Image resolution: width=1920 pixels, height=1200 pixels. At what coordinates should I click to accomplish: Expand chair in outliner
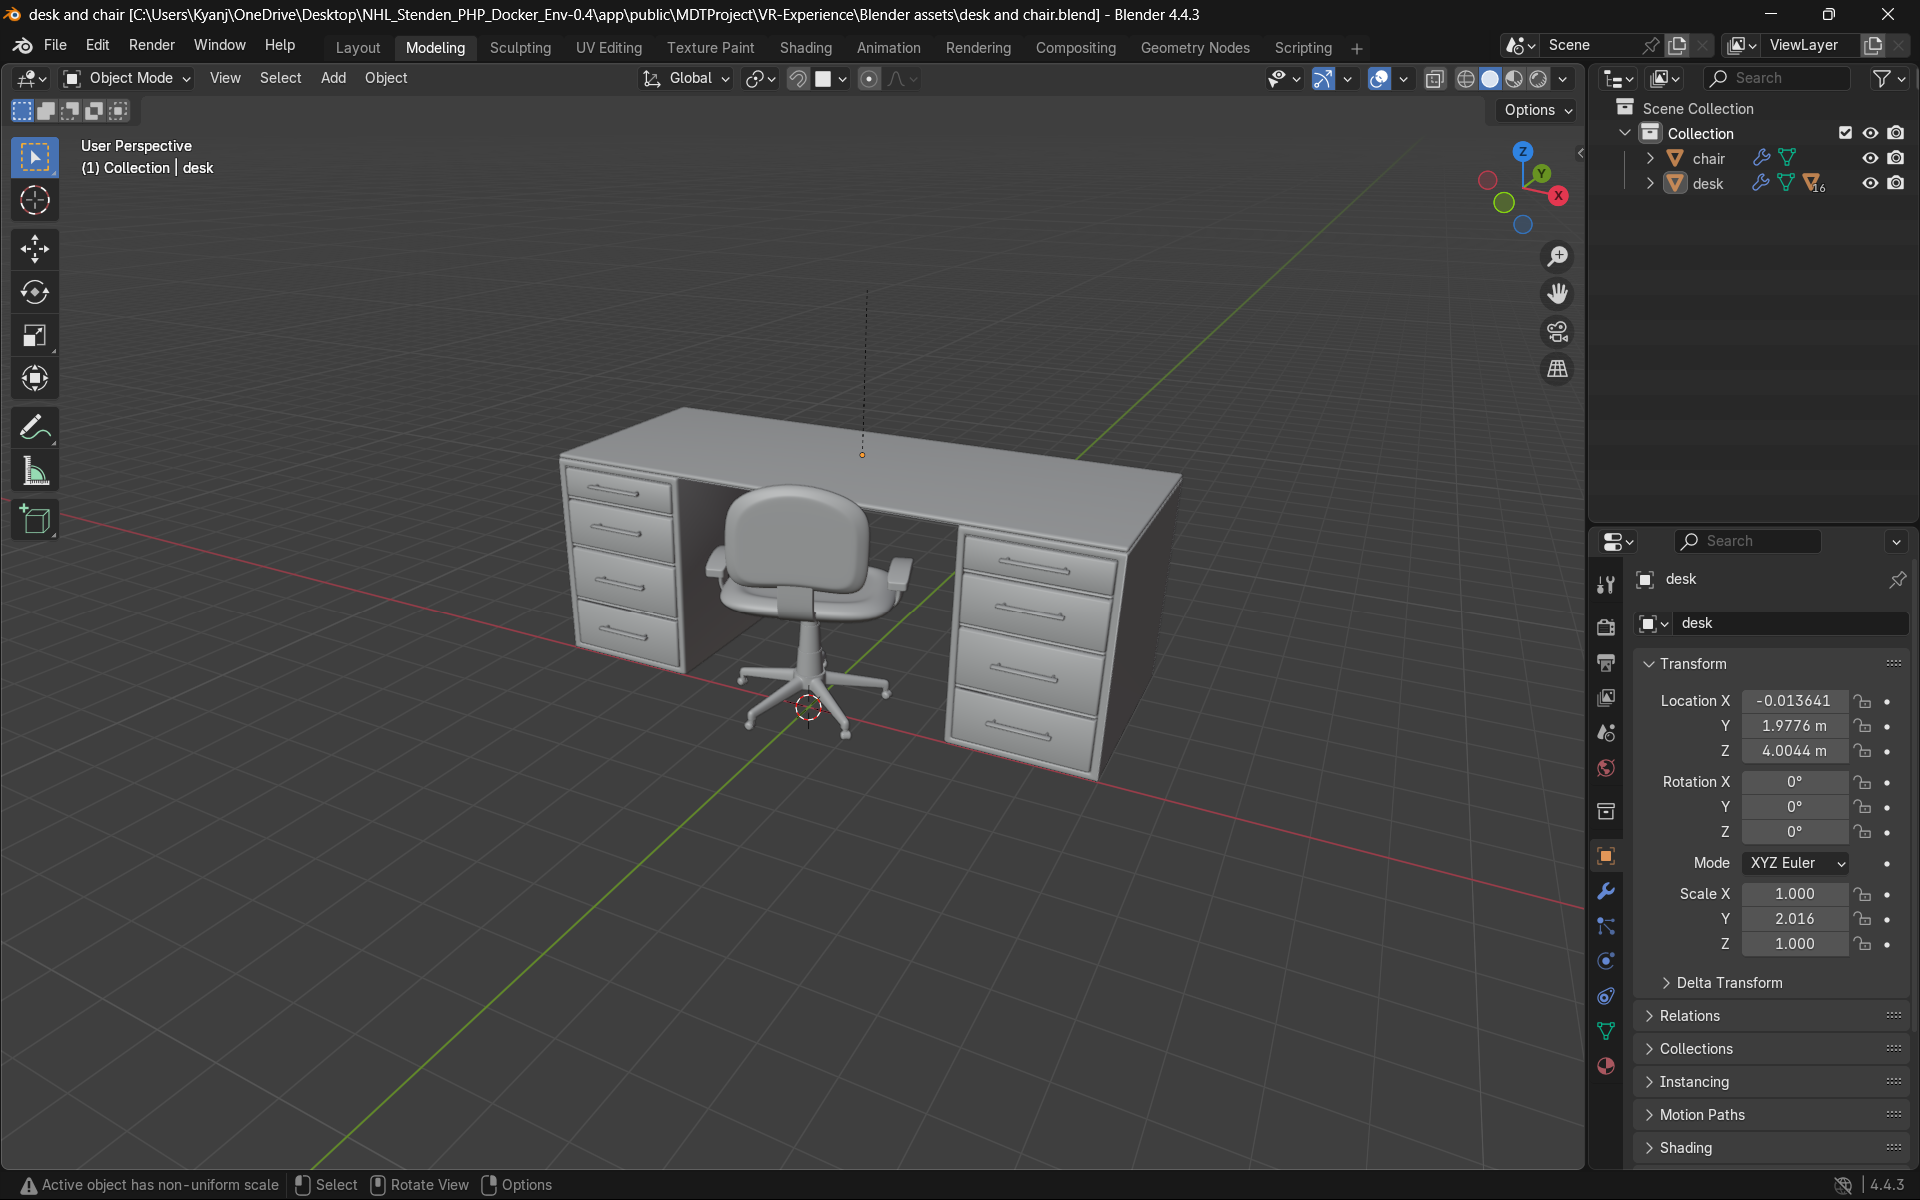(x=1650, y=158)
